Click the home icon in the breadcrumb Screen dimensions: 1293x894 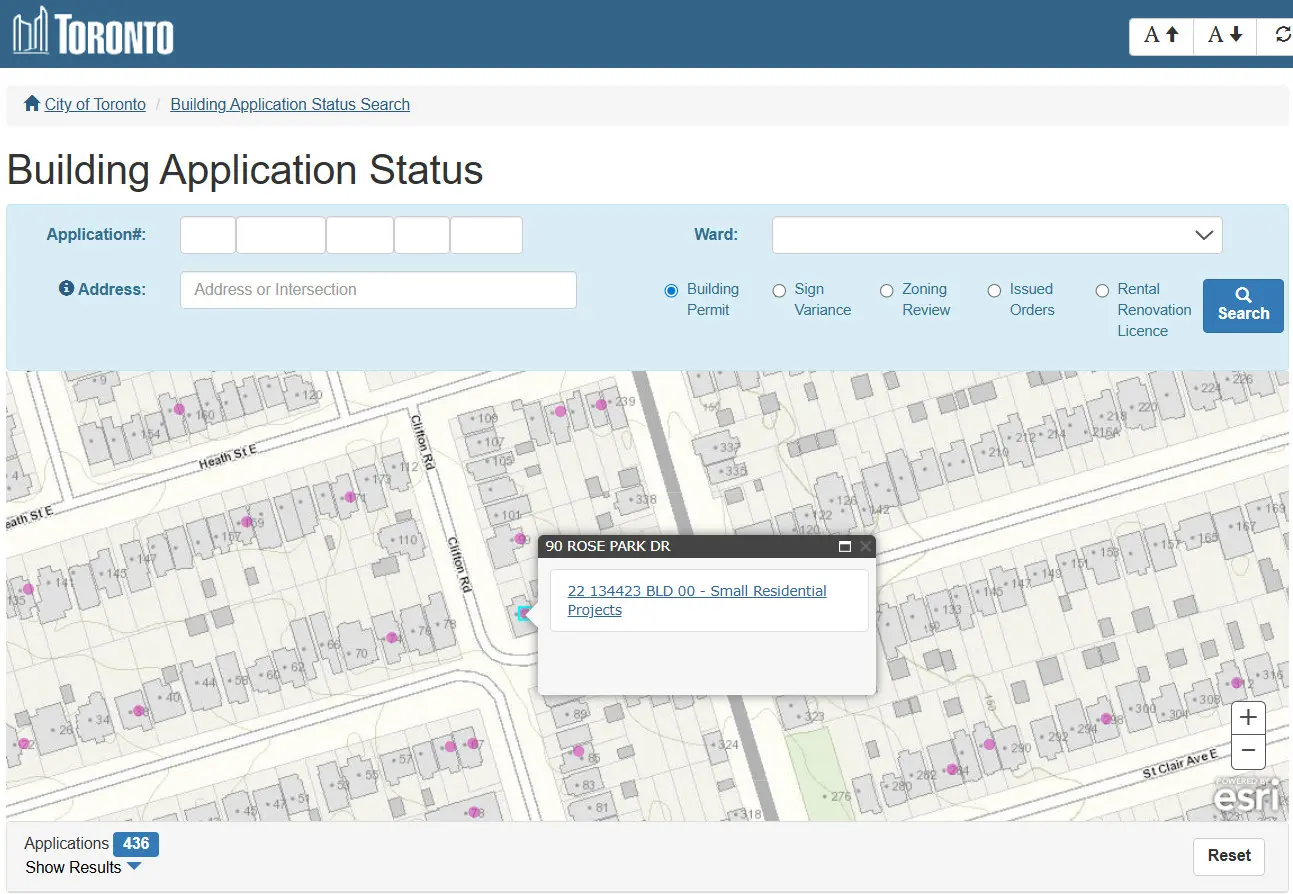(29, 103)
